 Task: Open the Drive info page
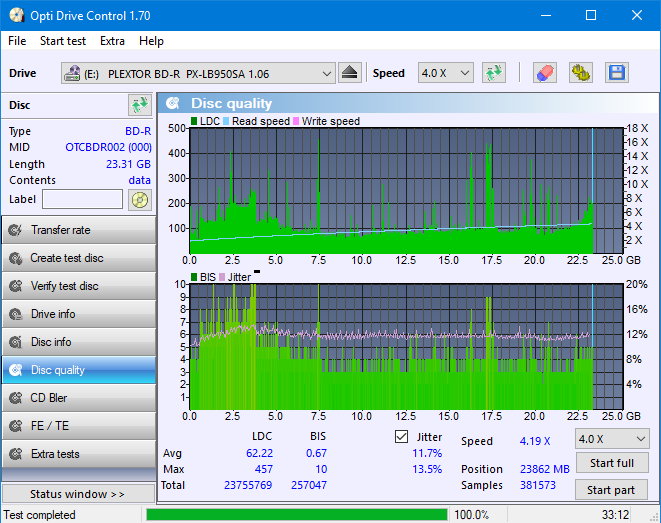point(79,314)
